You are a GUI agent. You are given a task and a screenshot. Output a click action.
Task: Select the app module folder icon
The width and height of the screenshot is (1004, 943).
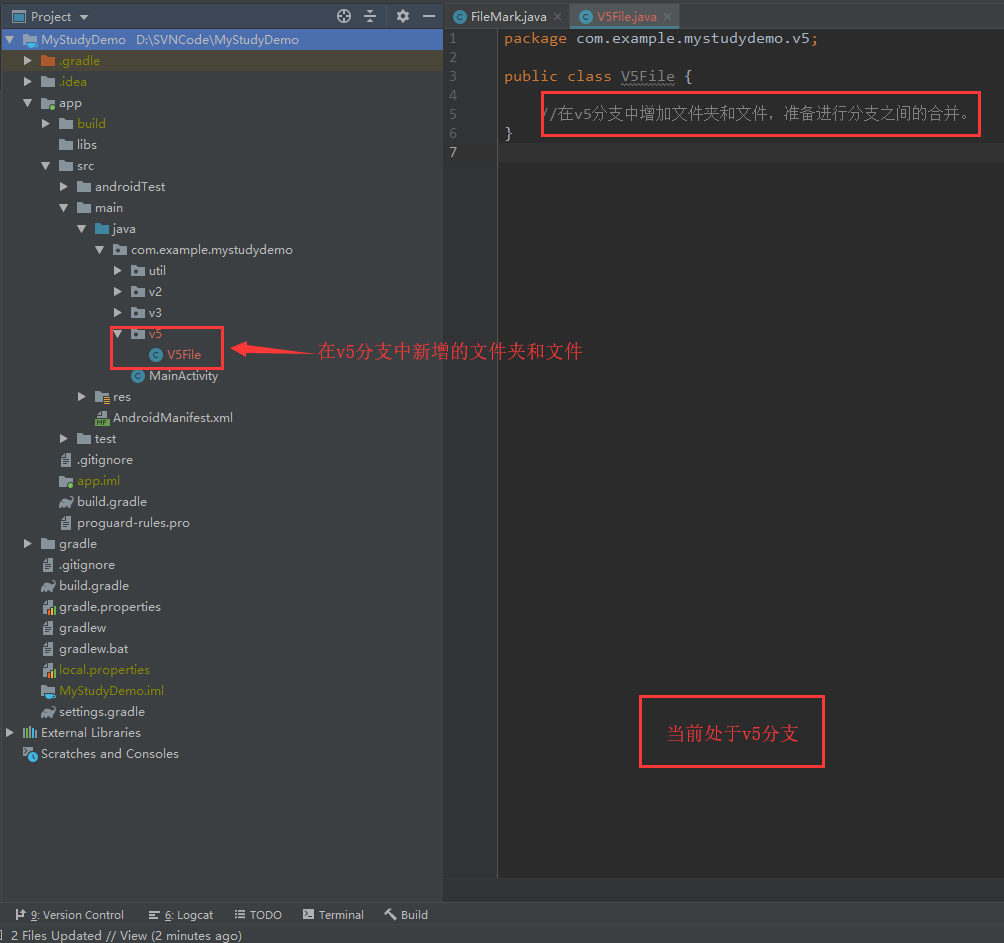pyautogui.click(x=48, y=103)
